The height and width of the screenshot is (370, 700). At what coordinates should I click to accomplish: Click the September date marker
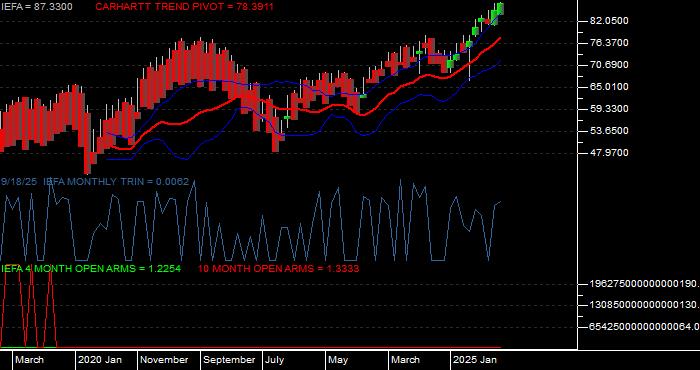point(229,360)
